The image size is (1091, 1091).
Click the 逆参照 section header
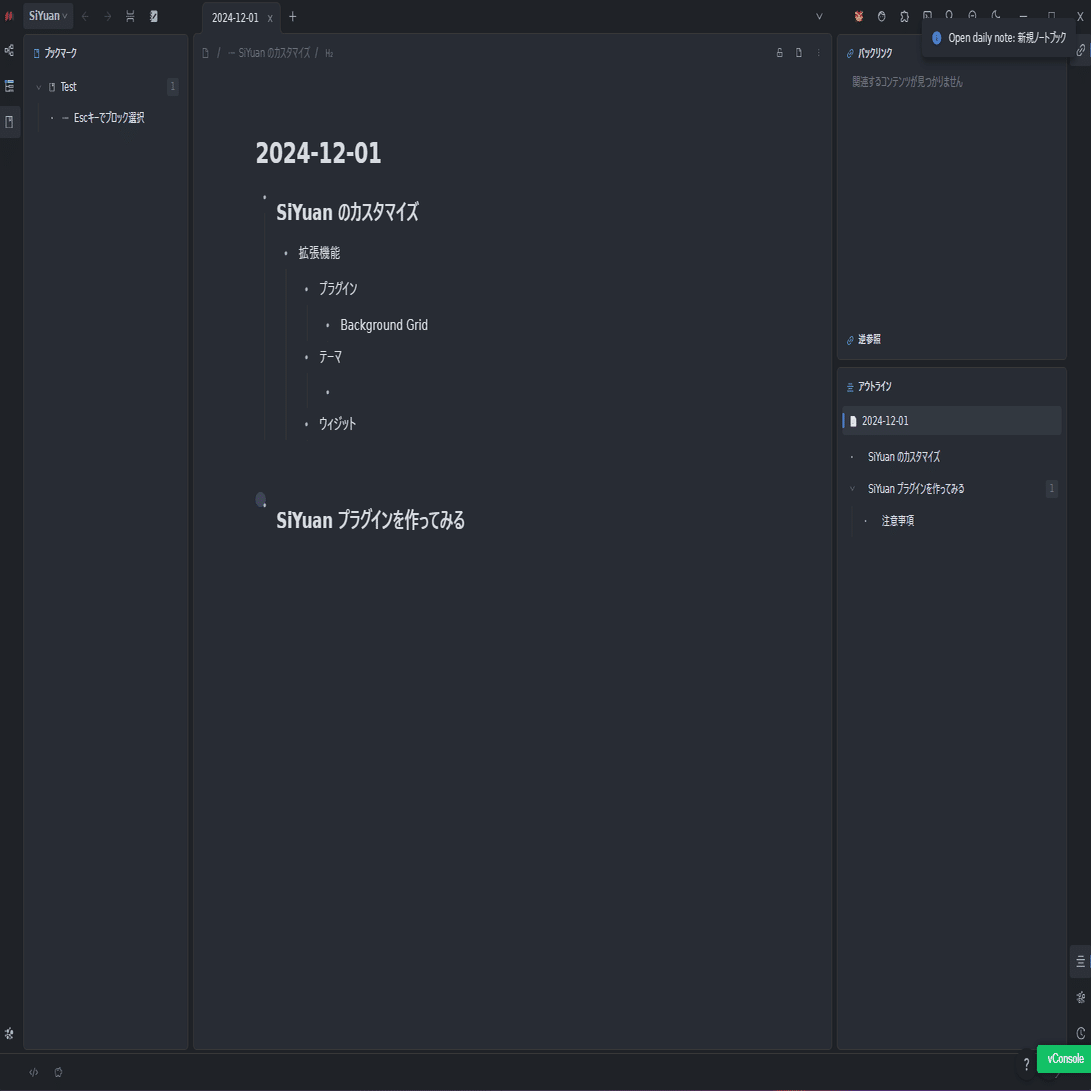(x=869, y=340)
